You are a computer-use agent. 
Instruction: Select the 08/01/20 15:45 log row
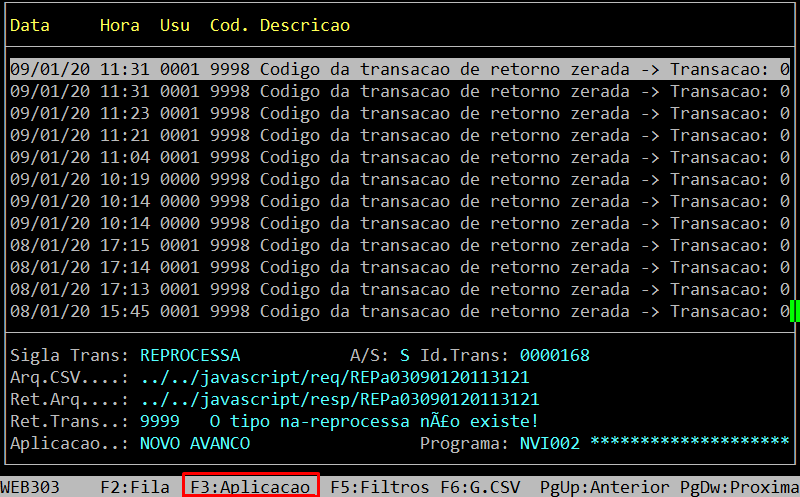399,311
